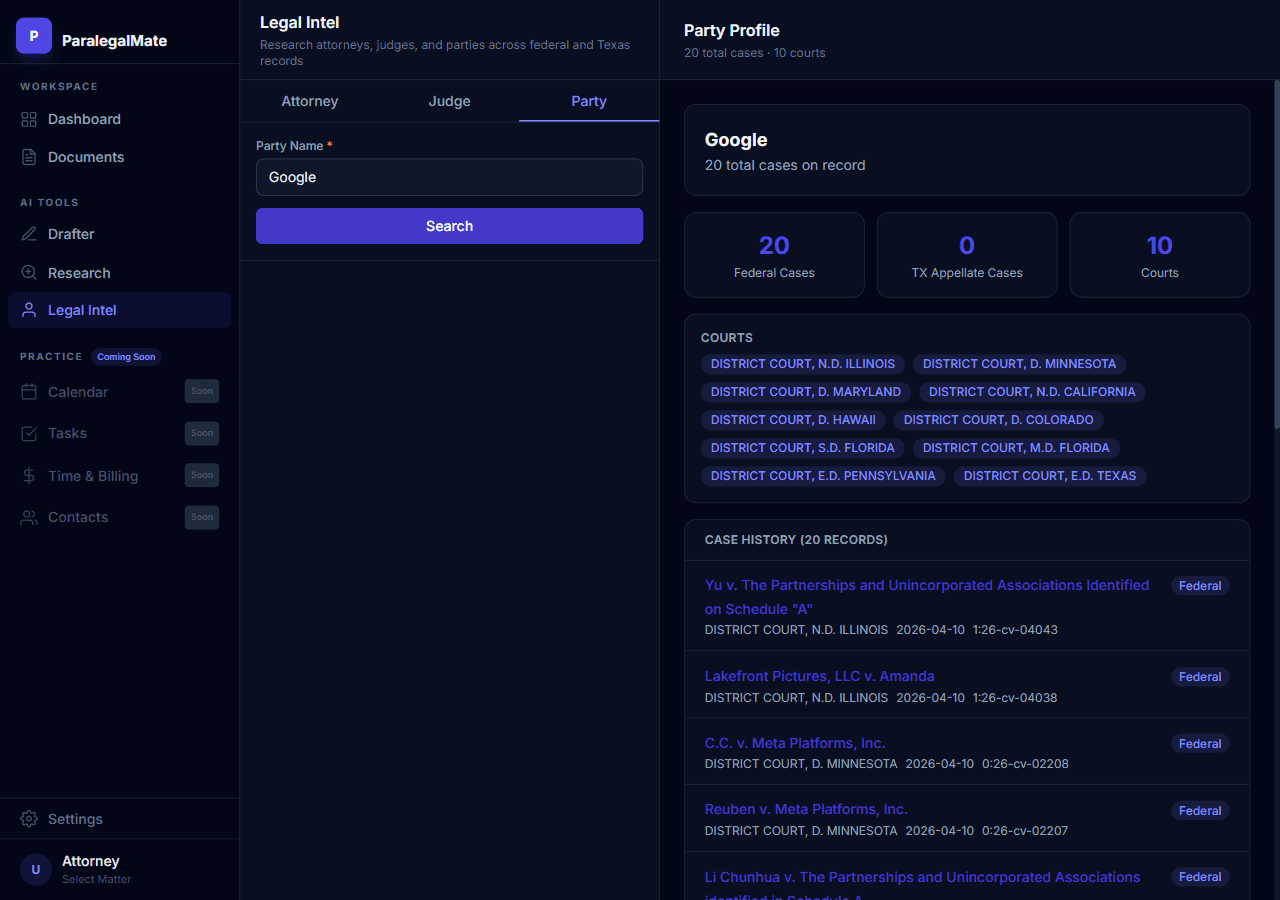
Task: Click the Time & Billing dollar icon
Action: coord(29,476)
